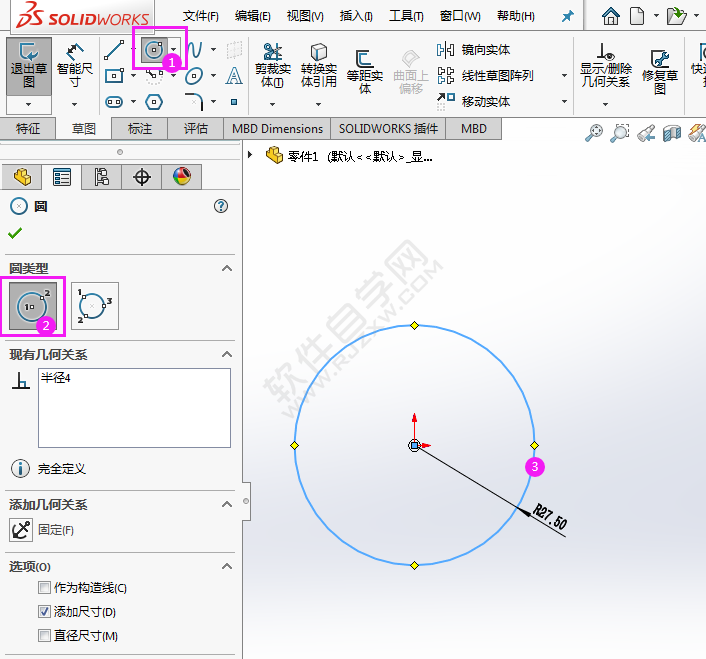Click the Trim Entities (剪裁实体) tool

(x=272, y=66)
